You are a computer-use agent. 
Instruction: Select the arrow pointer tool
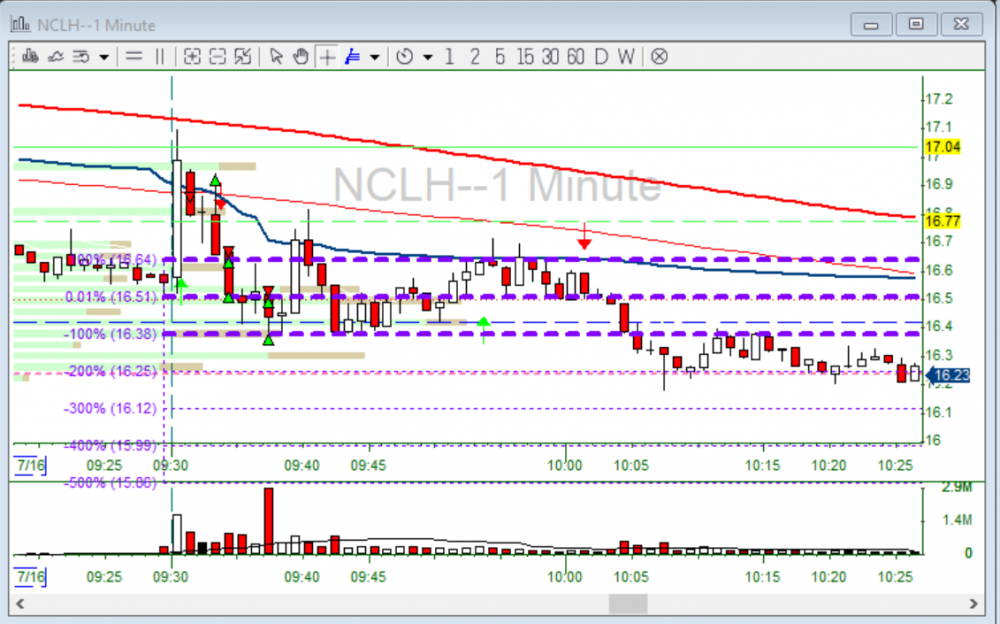pyautogui.click(x=277, y=57)
